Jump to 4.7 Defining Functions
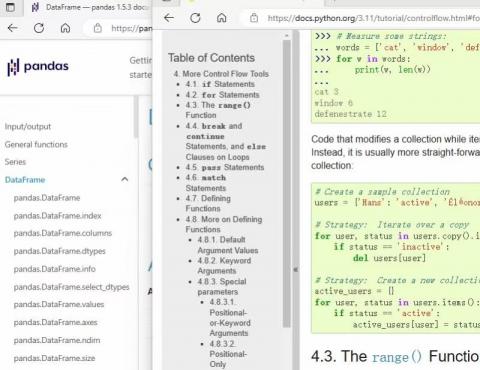The height and width of the screenshot is (370, 480). [208, 203]
